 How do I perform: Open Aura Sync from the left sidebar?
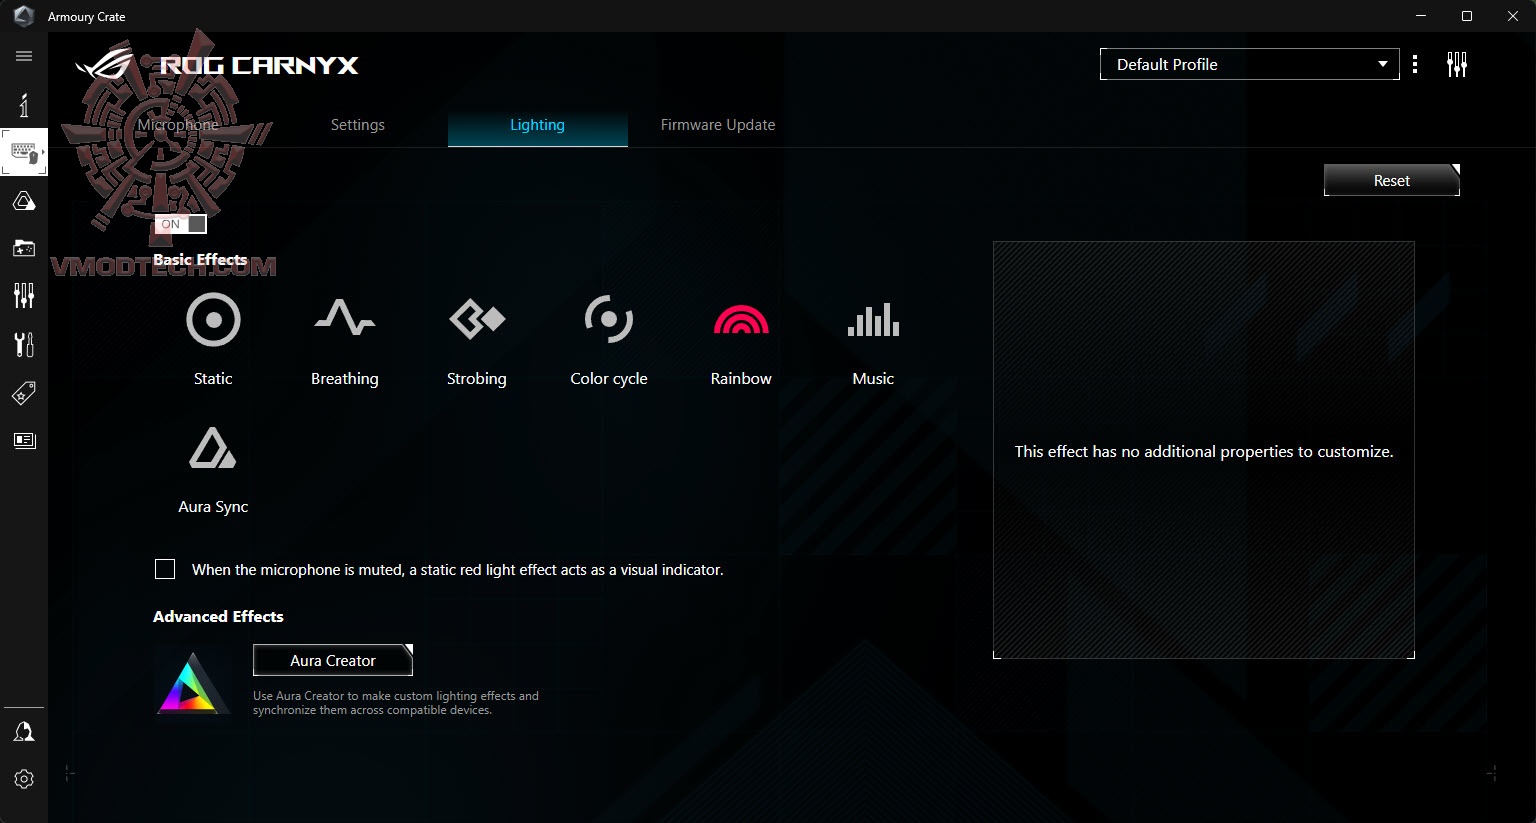[24, 201]
